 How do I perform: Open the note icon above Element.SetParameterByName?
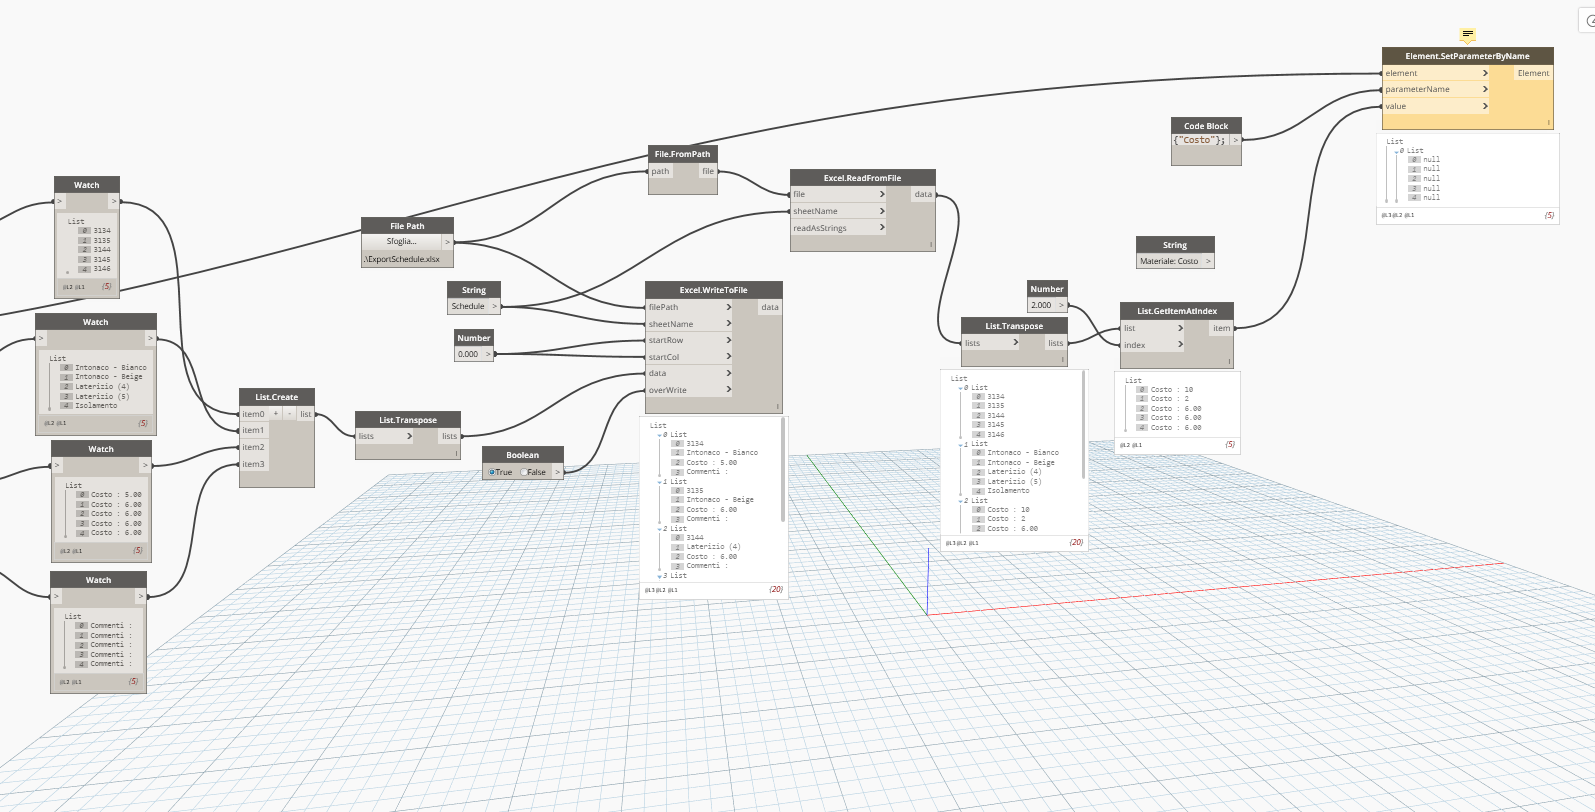pyautogui.click(x=1467, y=35)
